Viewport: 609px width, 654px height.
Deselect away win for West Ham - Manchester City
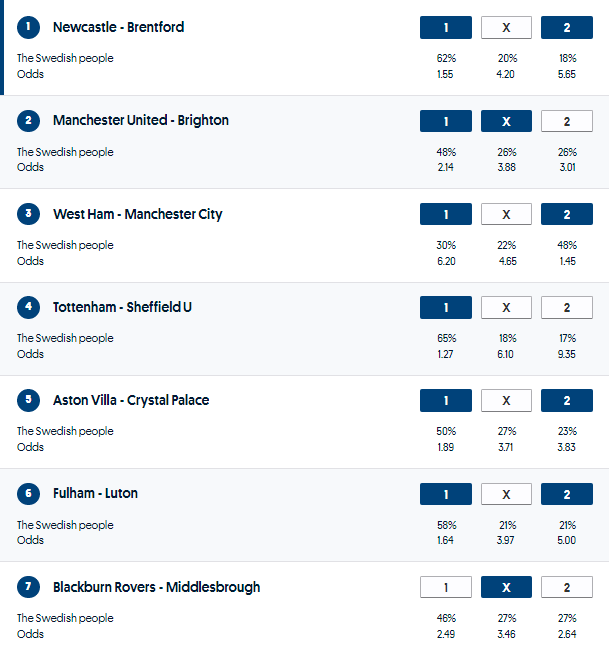click(x=567, y=214)
